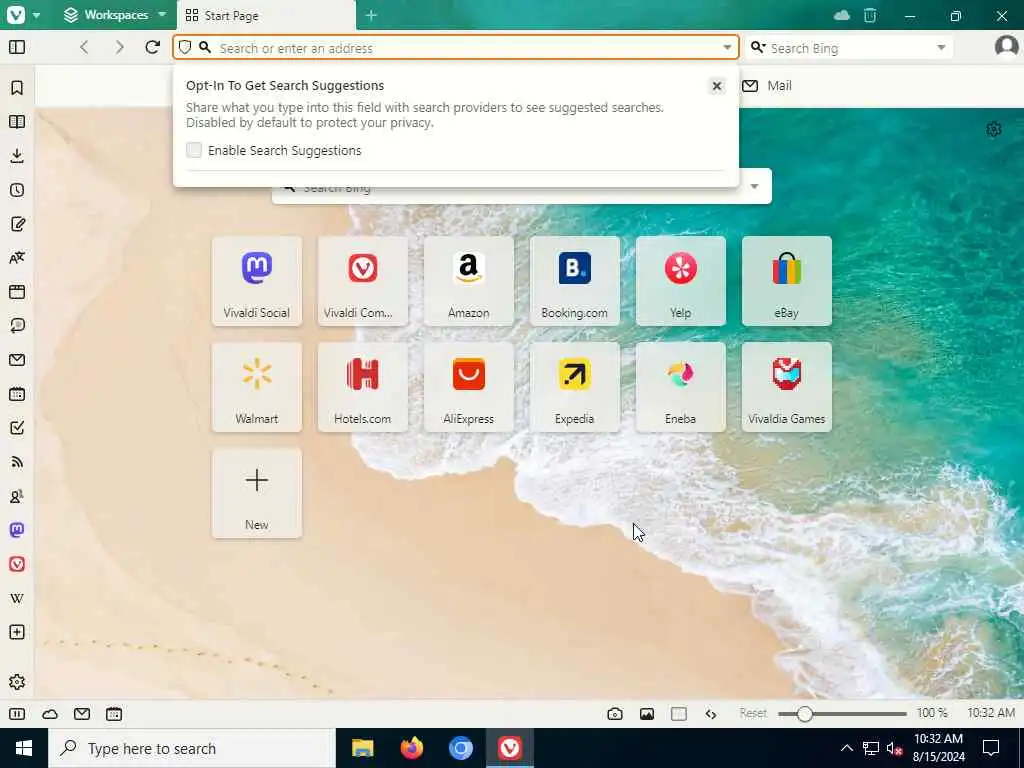The width and height of the screenshot is (1024, 768).
Task: Open the Booking.com speed dial
Action: 575,281
